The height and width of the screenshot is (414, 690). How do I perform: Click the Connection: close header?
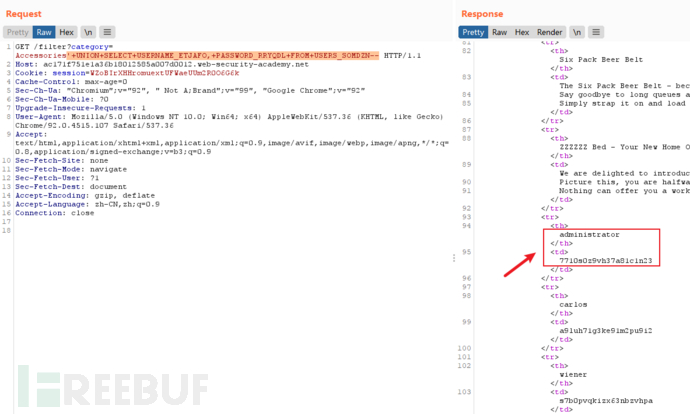(x=55, y=213)
